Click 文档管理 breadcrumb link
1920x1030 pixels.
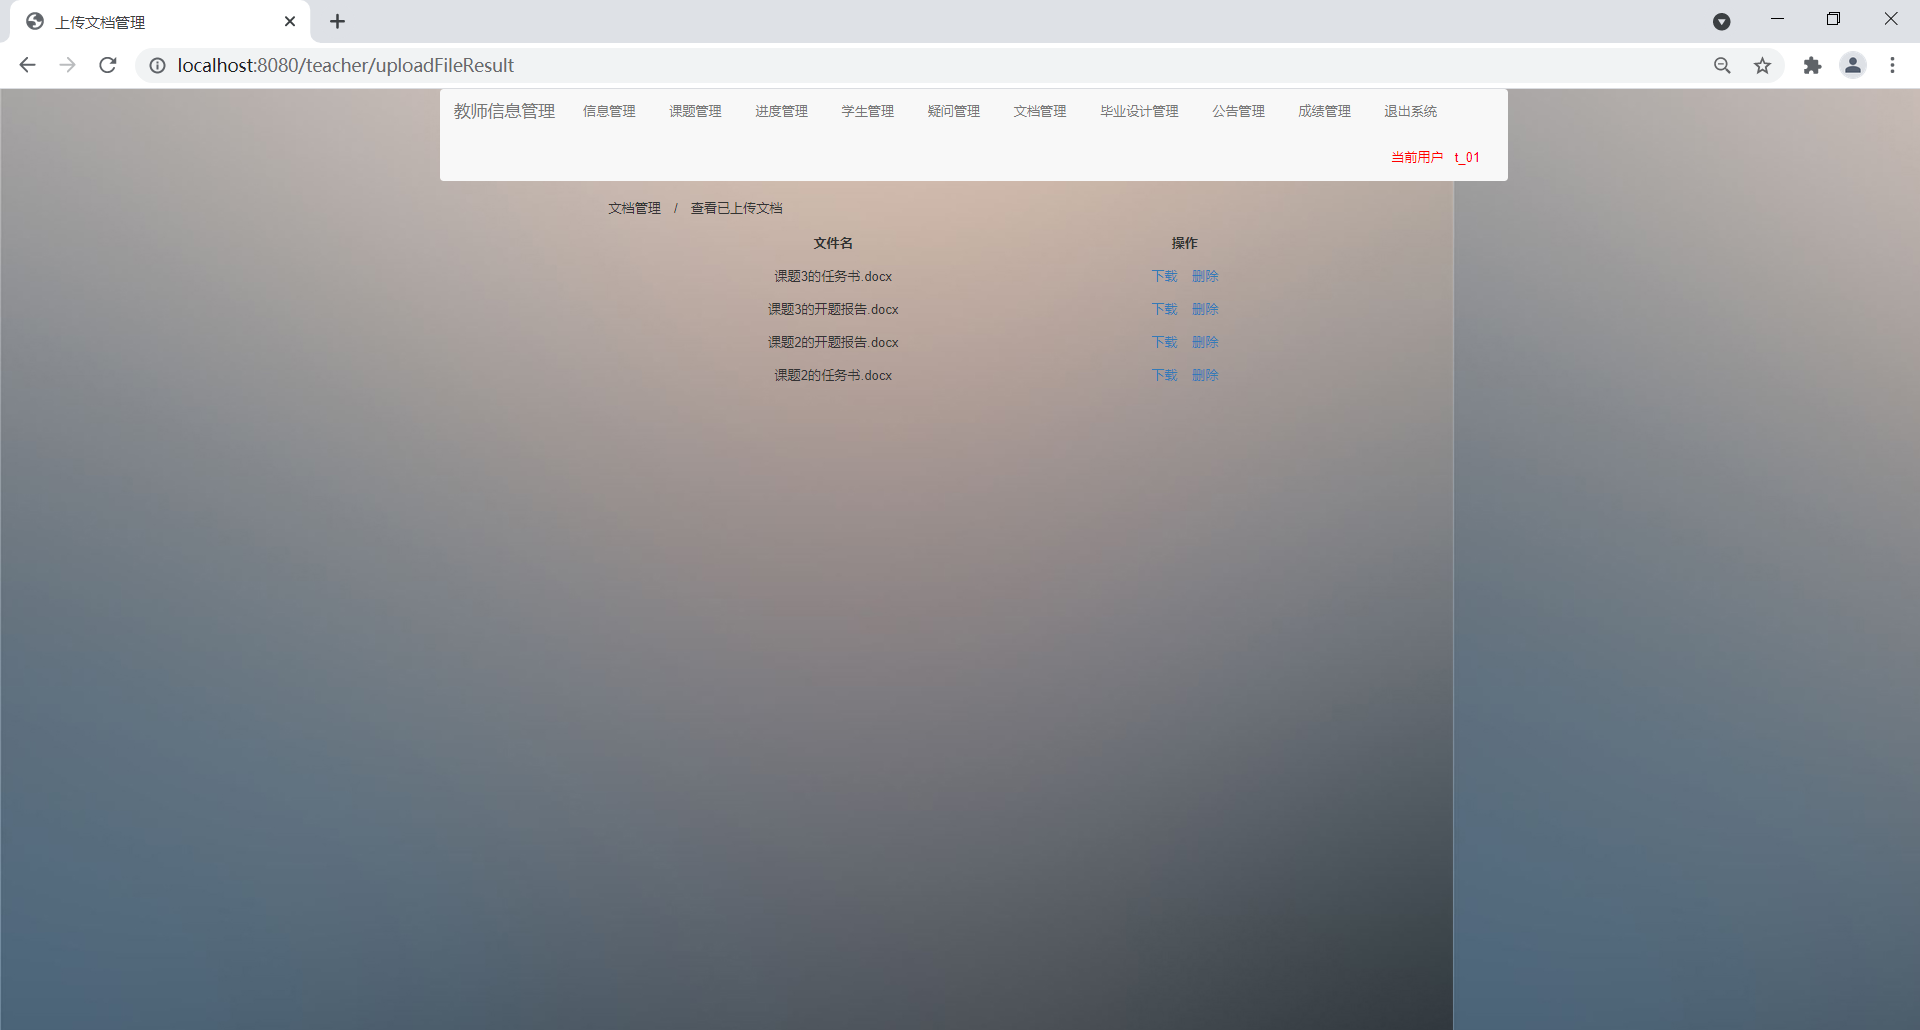coord(634,208)
